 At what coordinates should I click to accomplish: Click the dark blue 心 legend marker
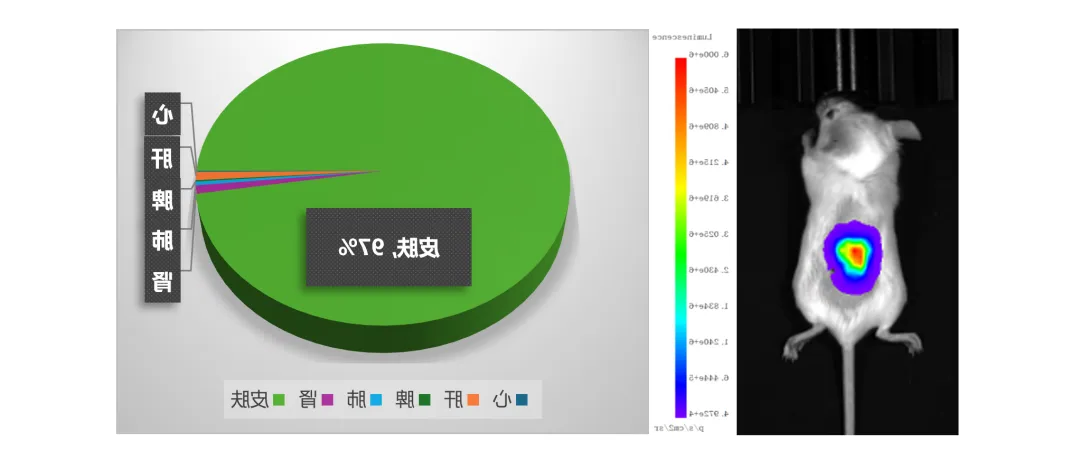click(x=520, y=400)
